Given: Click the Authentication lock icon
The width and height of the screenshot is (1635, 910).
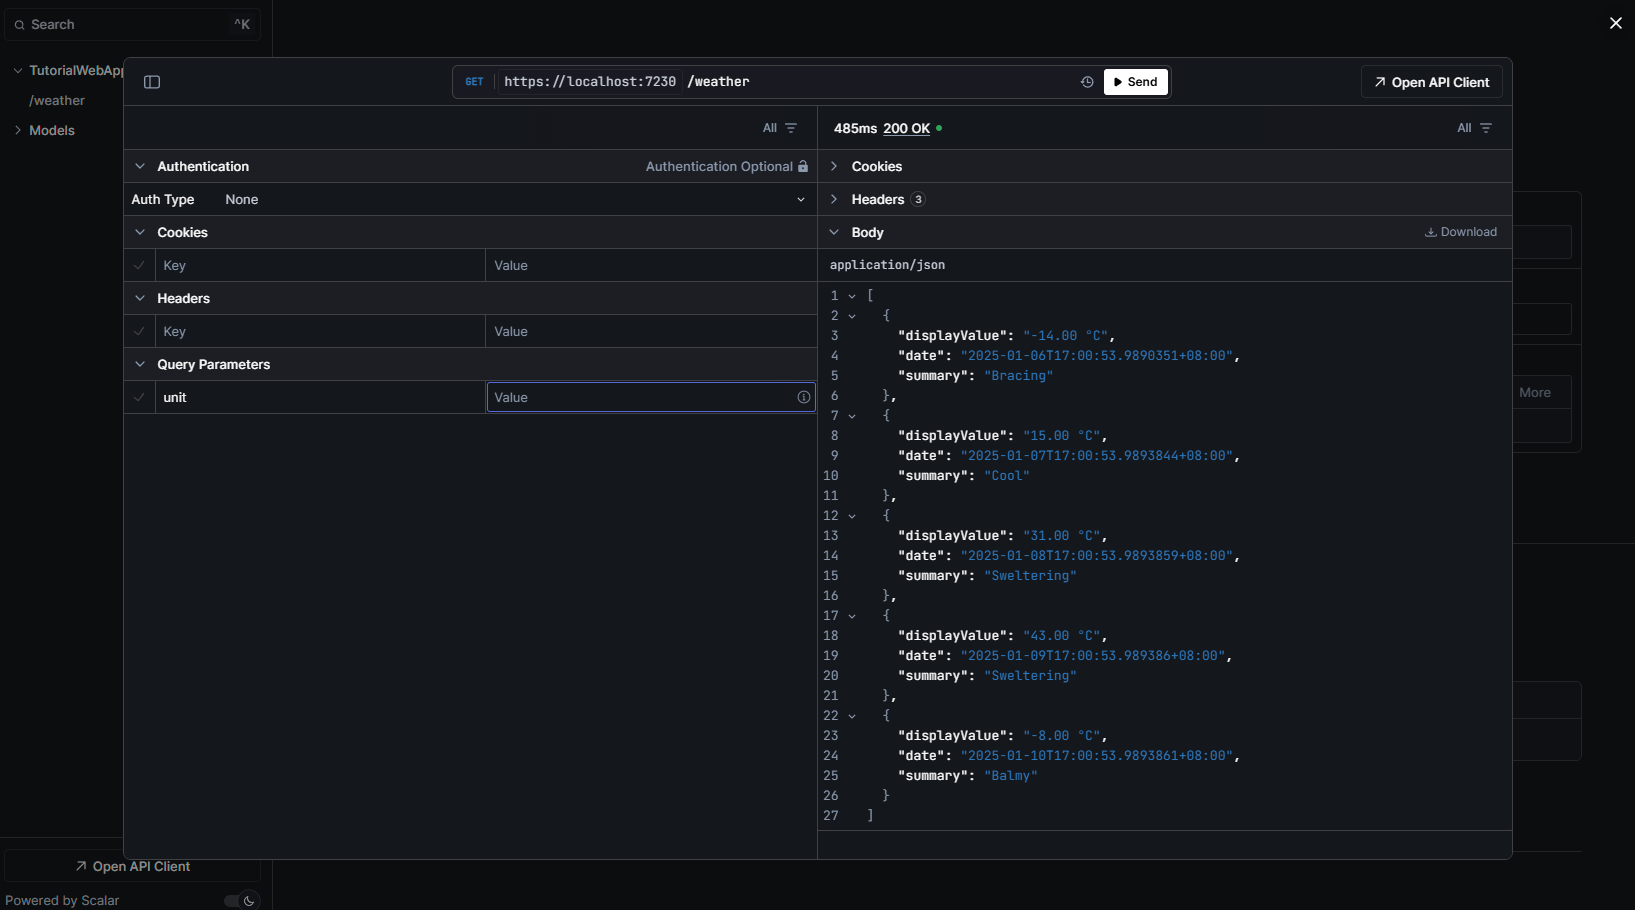Looking at the screenshot, I should coord(803,166).
